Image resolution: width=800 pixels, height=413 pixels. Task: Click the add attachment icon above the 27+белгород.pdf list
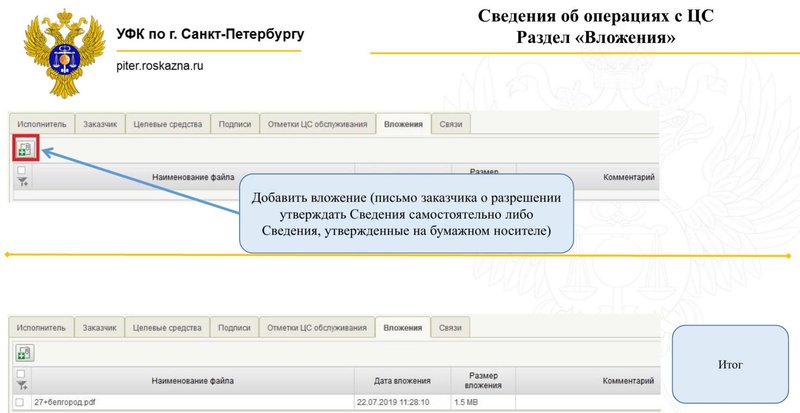(25, 353)
